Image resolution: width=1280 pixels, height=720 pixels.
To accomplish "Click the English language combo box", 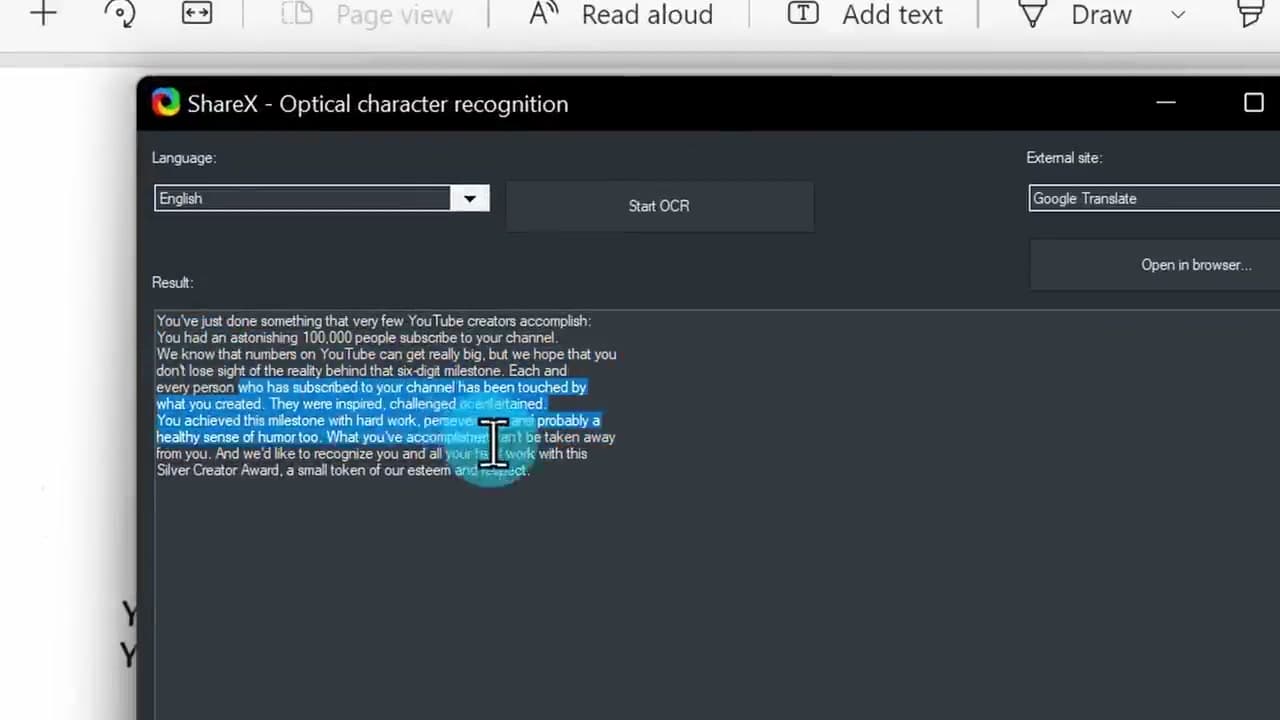I will (x=321, y=198).
